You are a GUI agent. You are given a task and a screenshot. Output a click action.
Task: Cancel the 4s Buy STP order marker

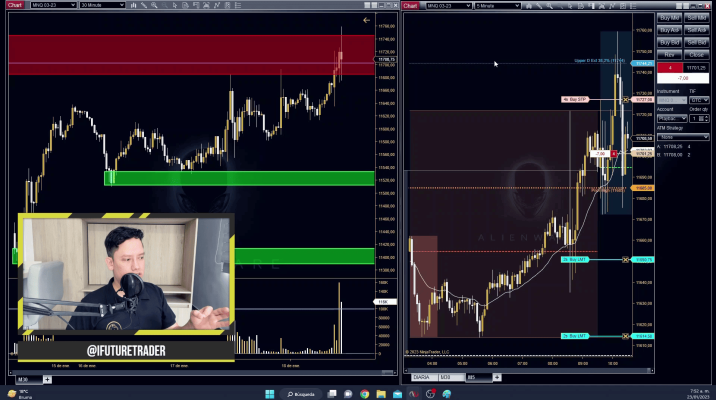click(x=626, y=100)
